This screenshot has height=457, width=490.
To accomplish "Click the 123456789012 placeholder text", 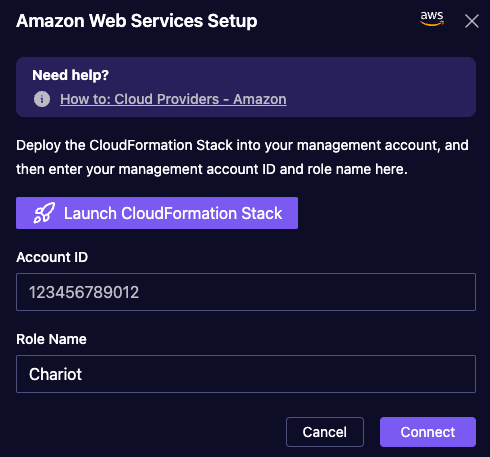I will point(84,292).
